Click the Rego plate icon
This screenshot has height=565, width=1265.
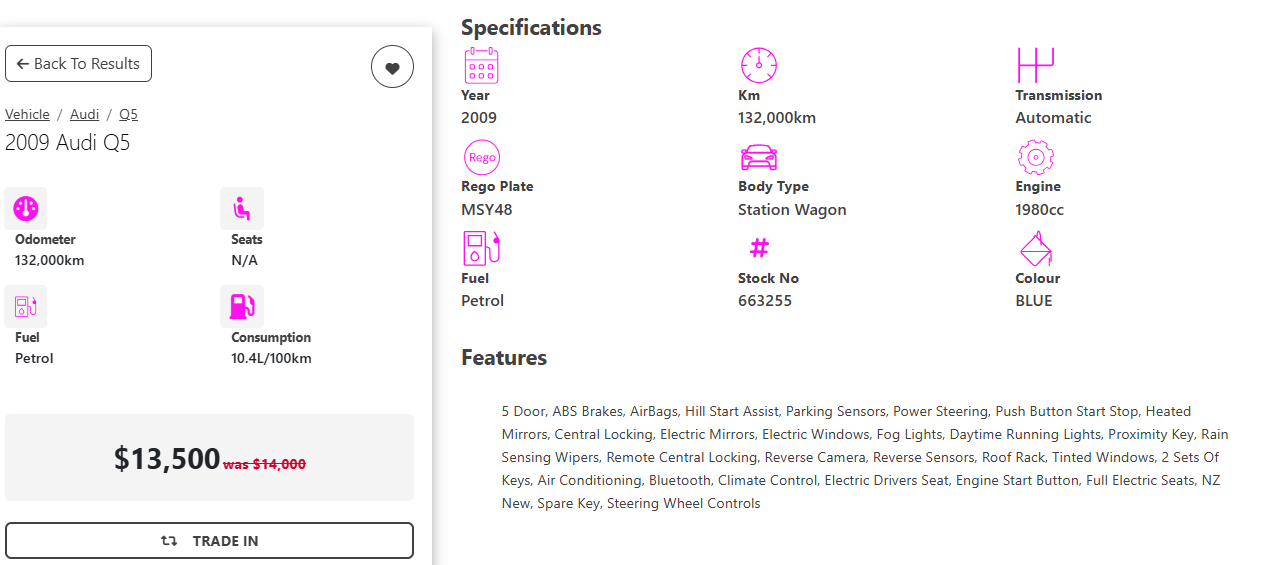click(x=481, y=157)
